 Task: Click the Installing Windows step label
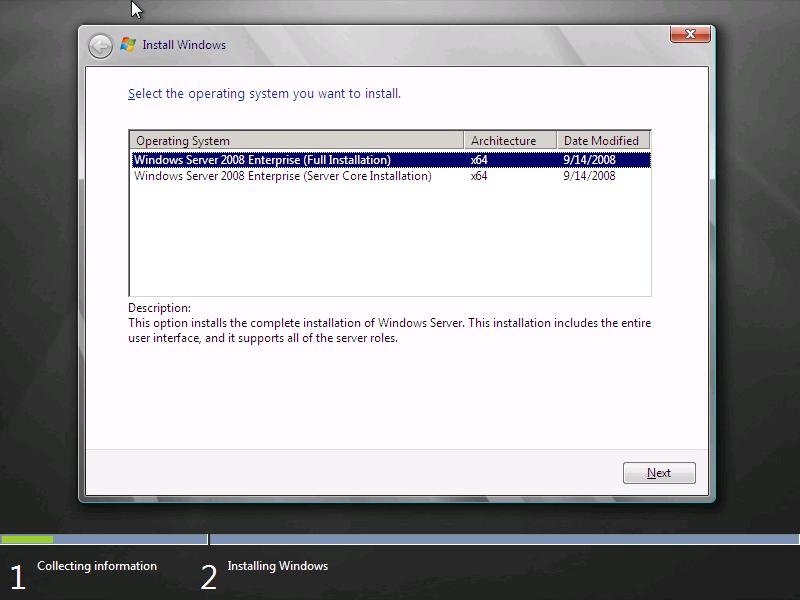[278, 566]
